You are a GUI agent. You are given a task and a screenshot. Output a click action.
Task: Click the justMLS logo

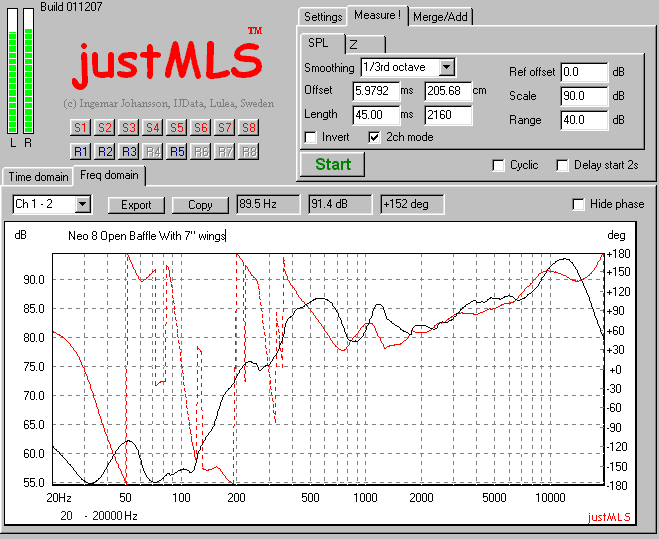[167, 61]
